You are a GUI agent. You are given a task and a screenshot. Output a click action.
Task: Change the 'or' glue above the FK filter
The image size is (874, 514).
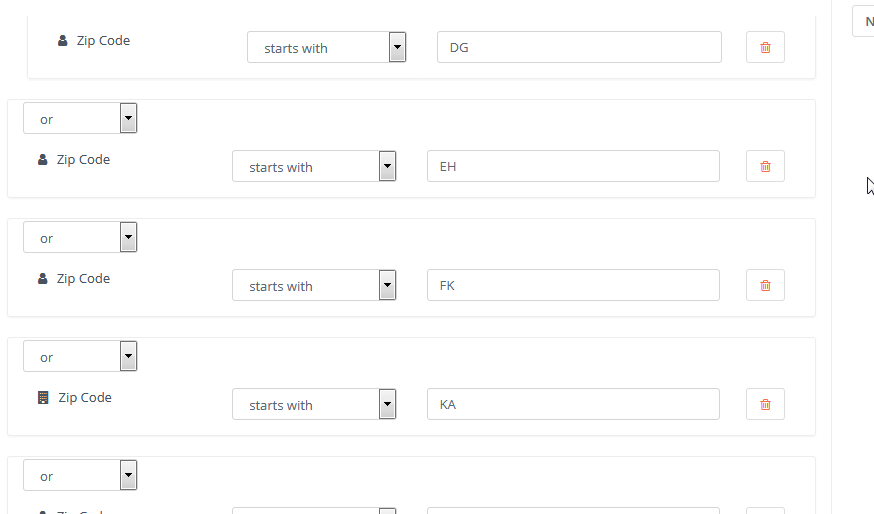(80, 237)
